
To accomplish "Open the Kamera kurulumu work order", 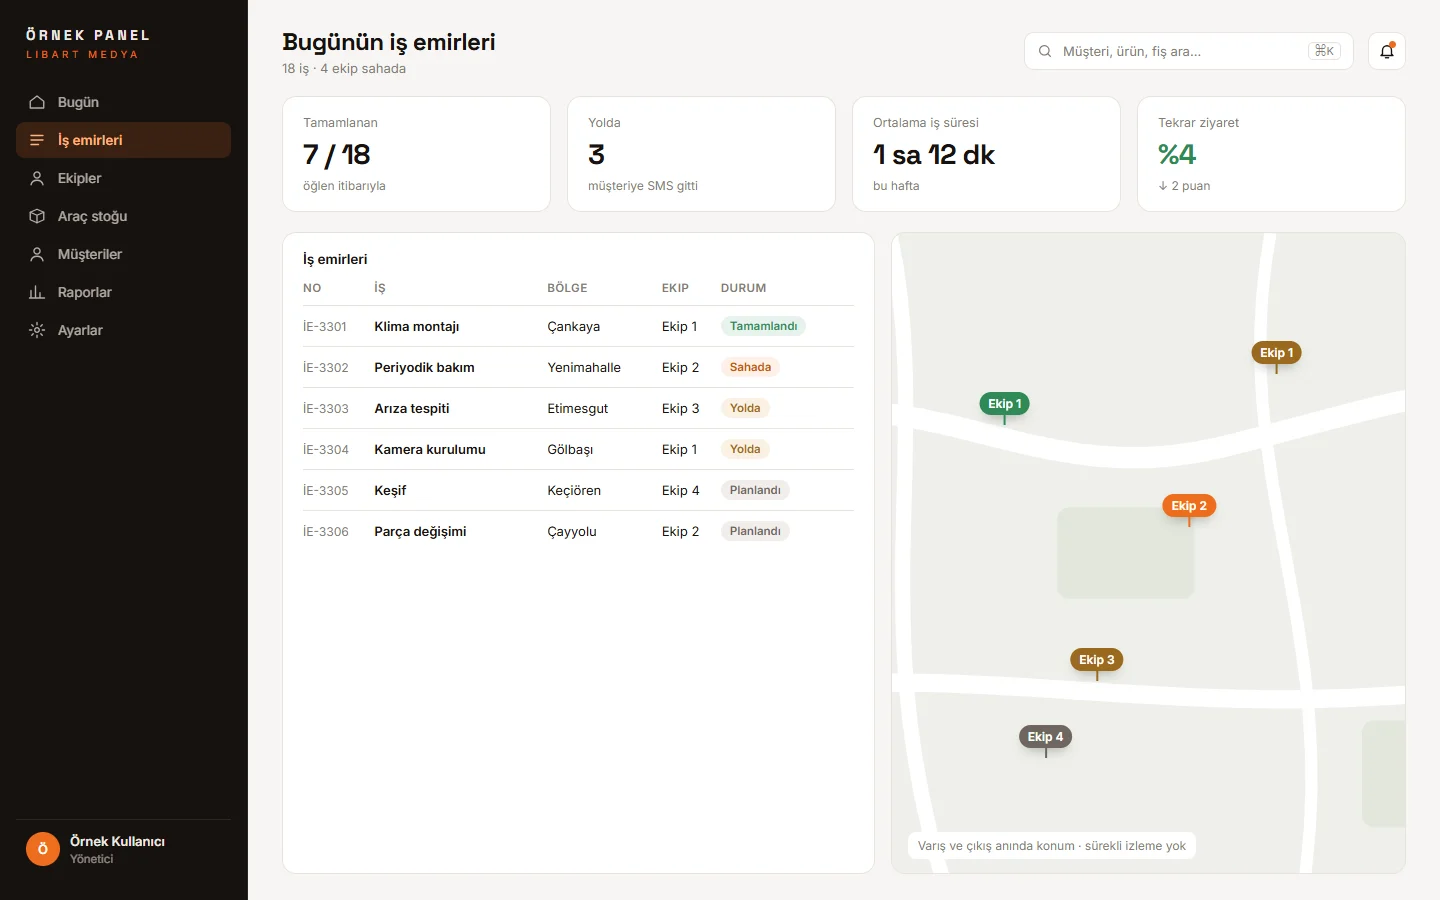I will coord(578,449).
